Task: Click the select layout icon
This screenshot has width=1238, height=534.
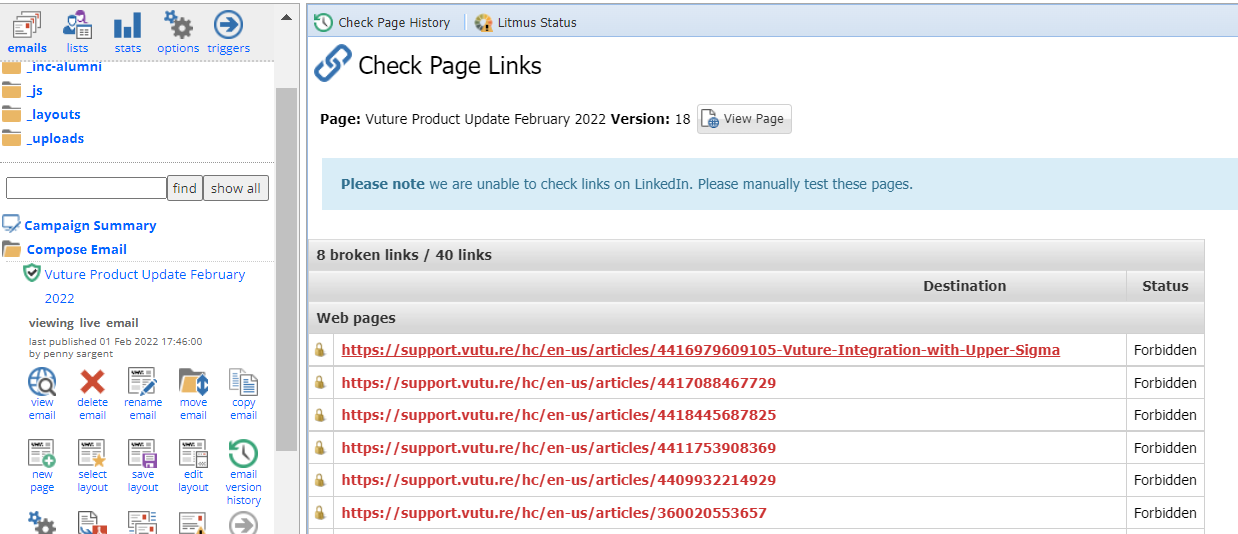Action: [92, 453]
